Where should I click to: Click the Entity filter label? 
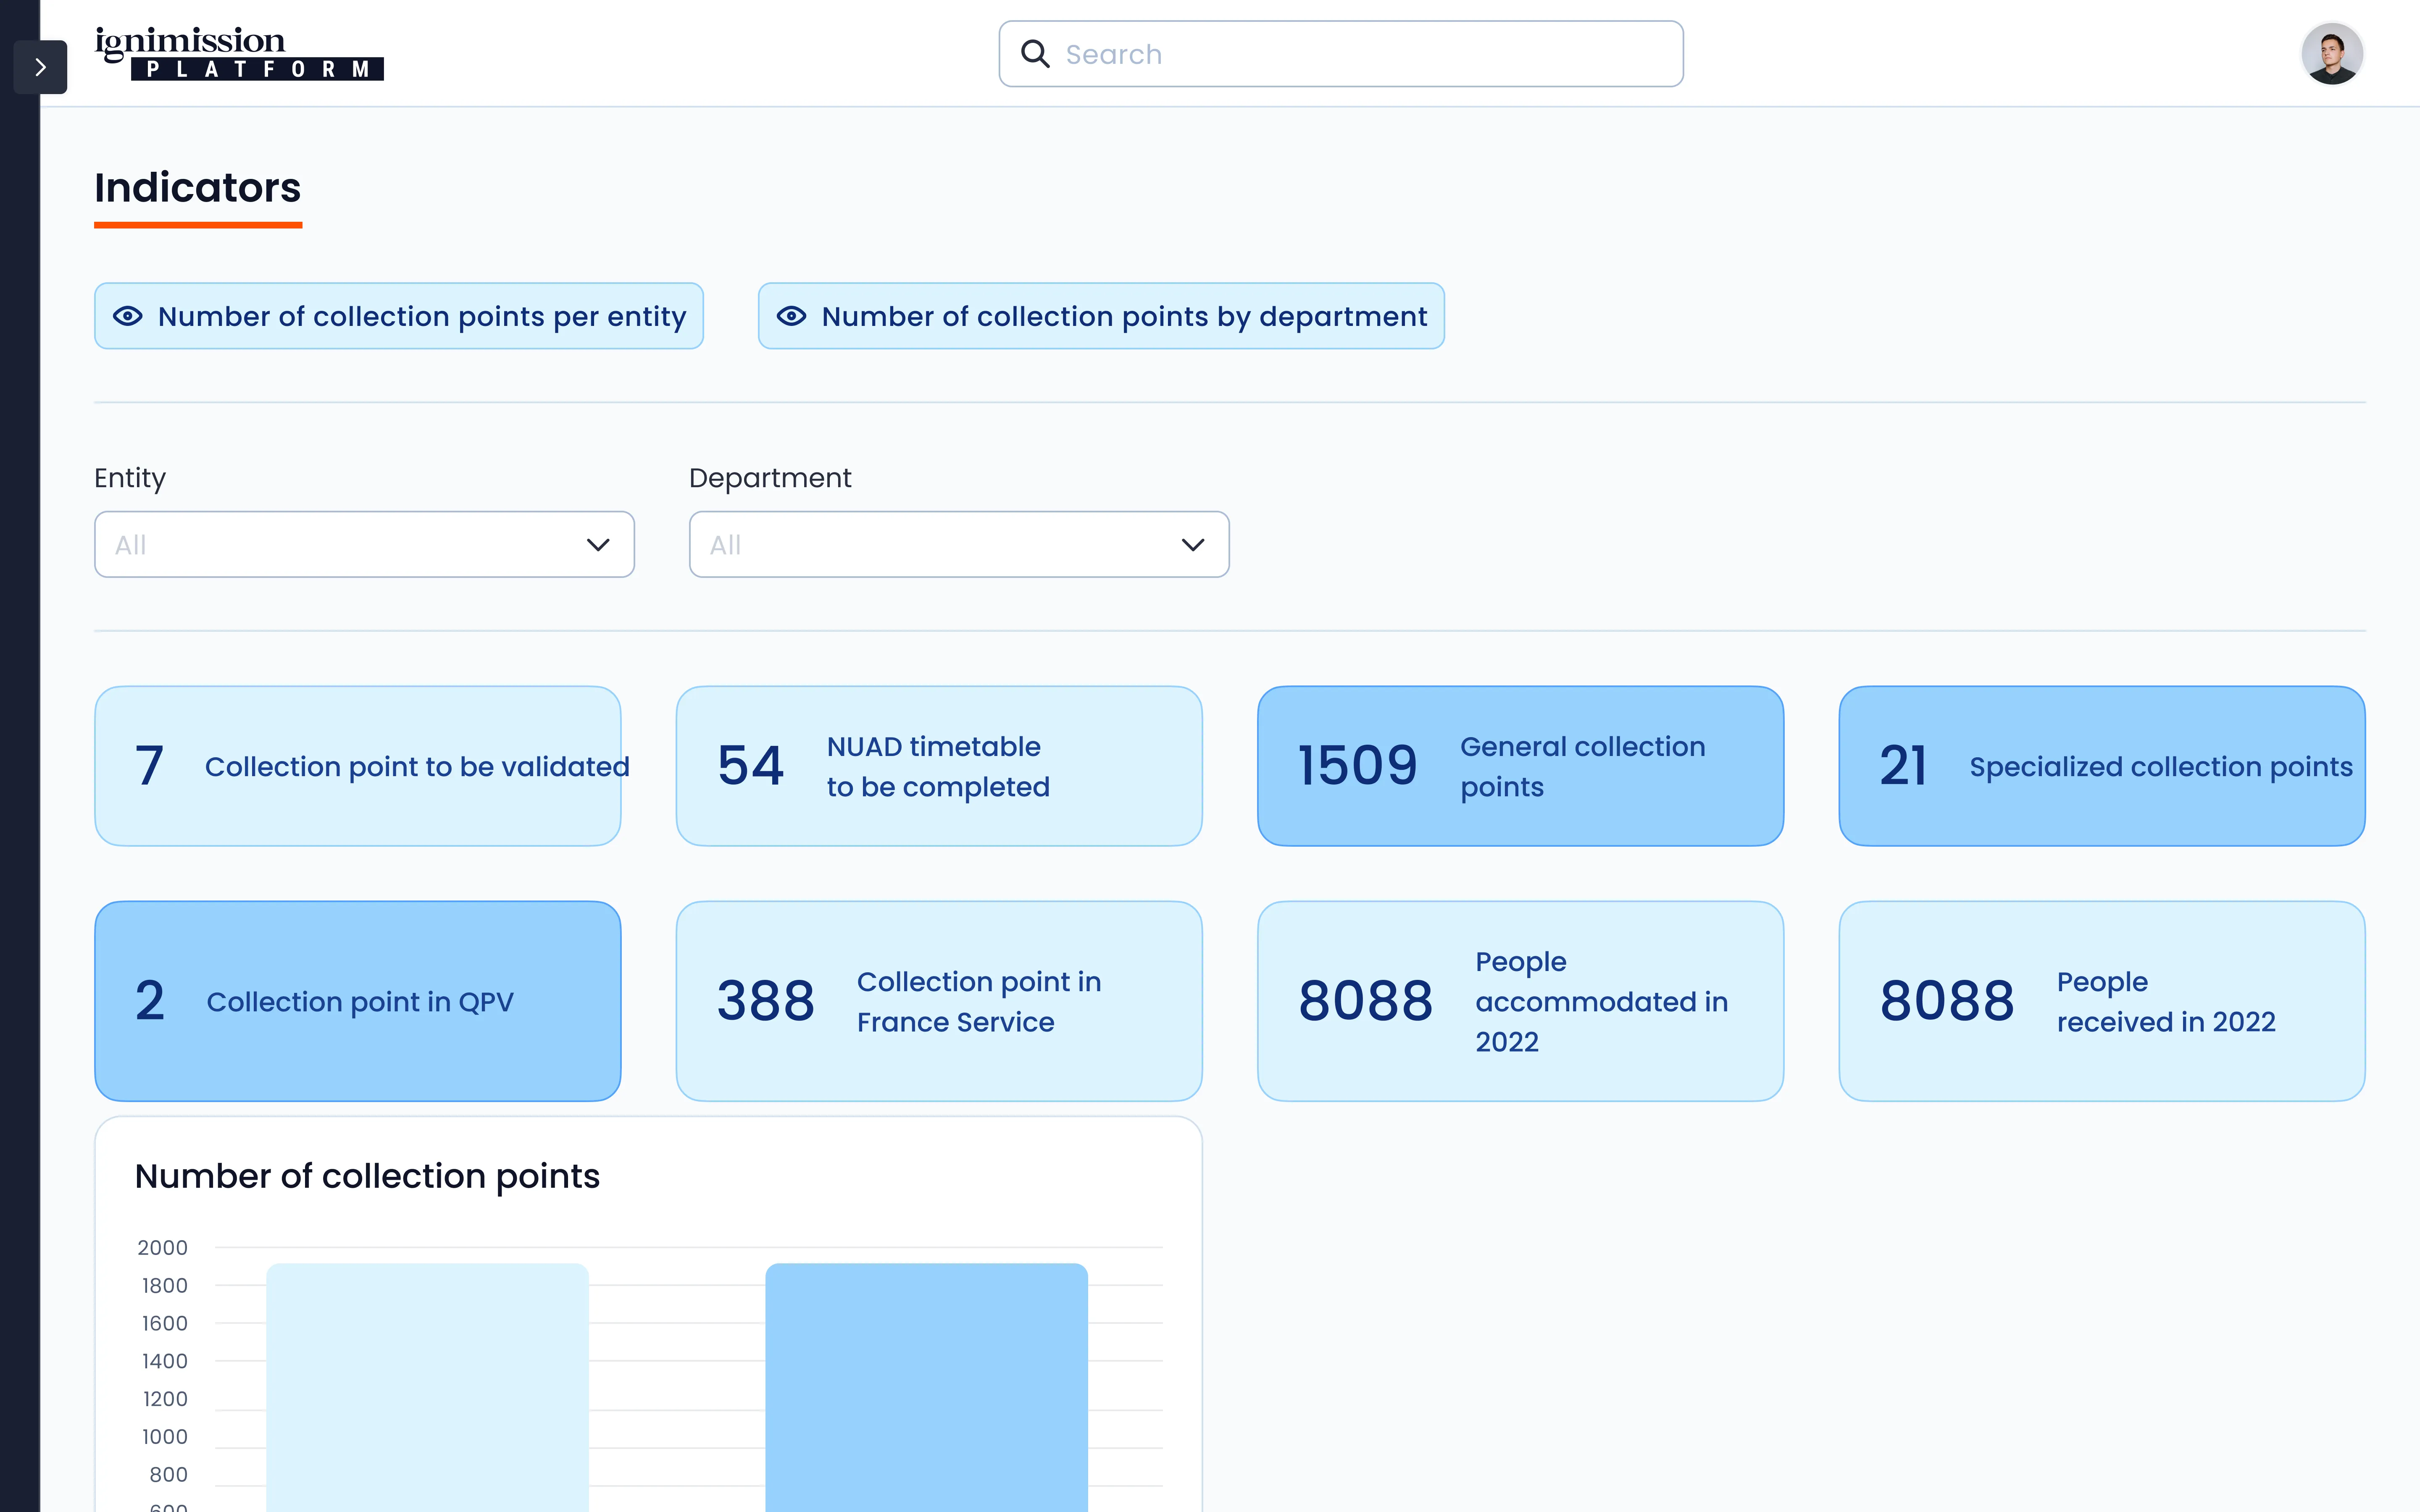point(130,478)
